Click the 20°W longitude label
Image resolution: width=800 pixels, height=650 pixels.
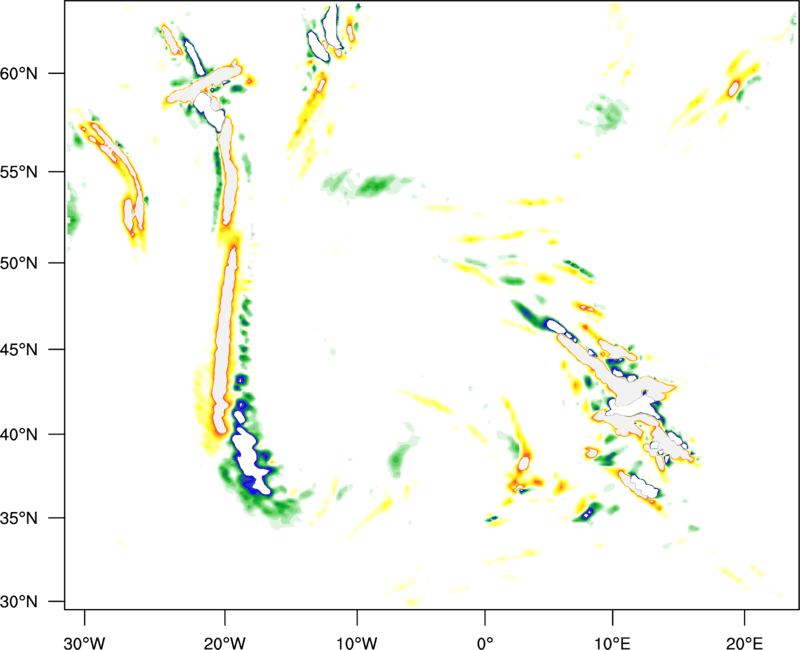[225, 643]
